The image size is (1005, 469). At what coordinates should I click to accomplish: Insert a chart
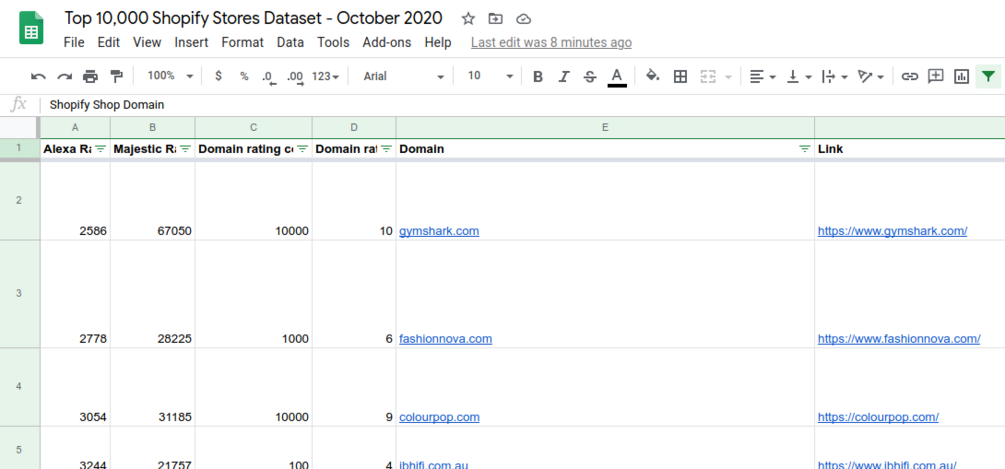[961, 77]
